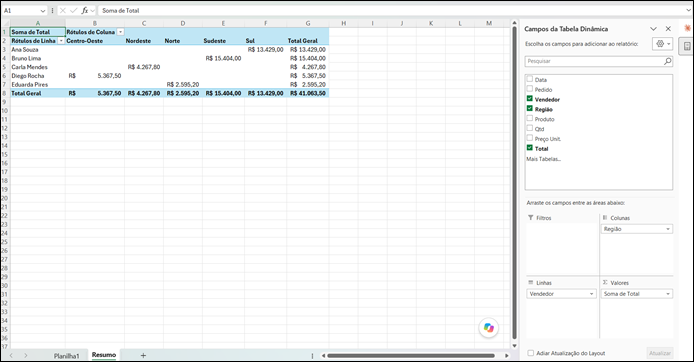694x362 pixels.
Task: Click the horizontal scrollbar thumb
Action: (x=411, y=355)
